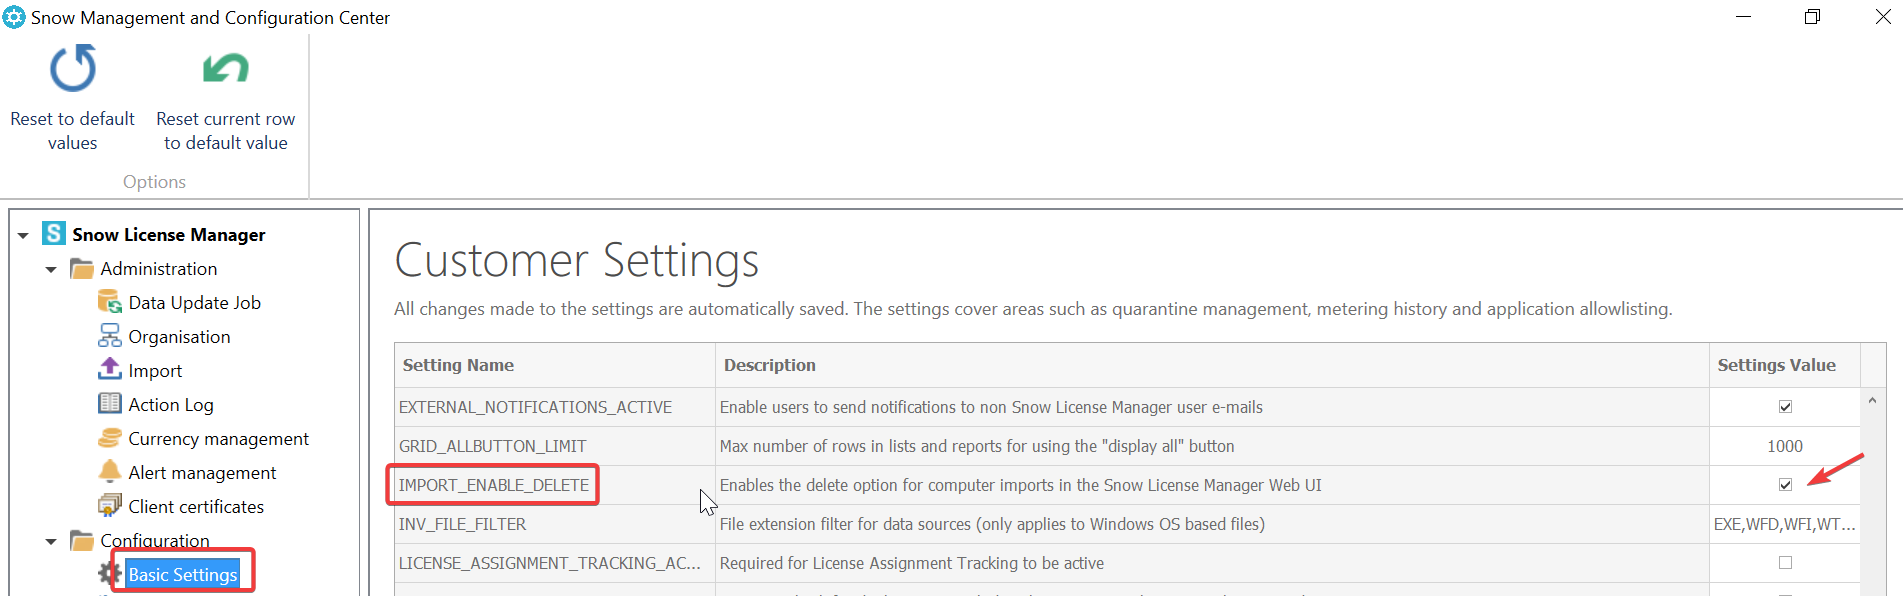Click description 'File extension filter for data sources'

992,524
